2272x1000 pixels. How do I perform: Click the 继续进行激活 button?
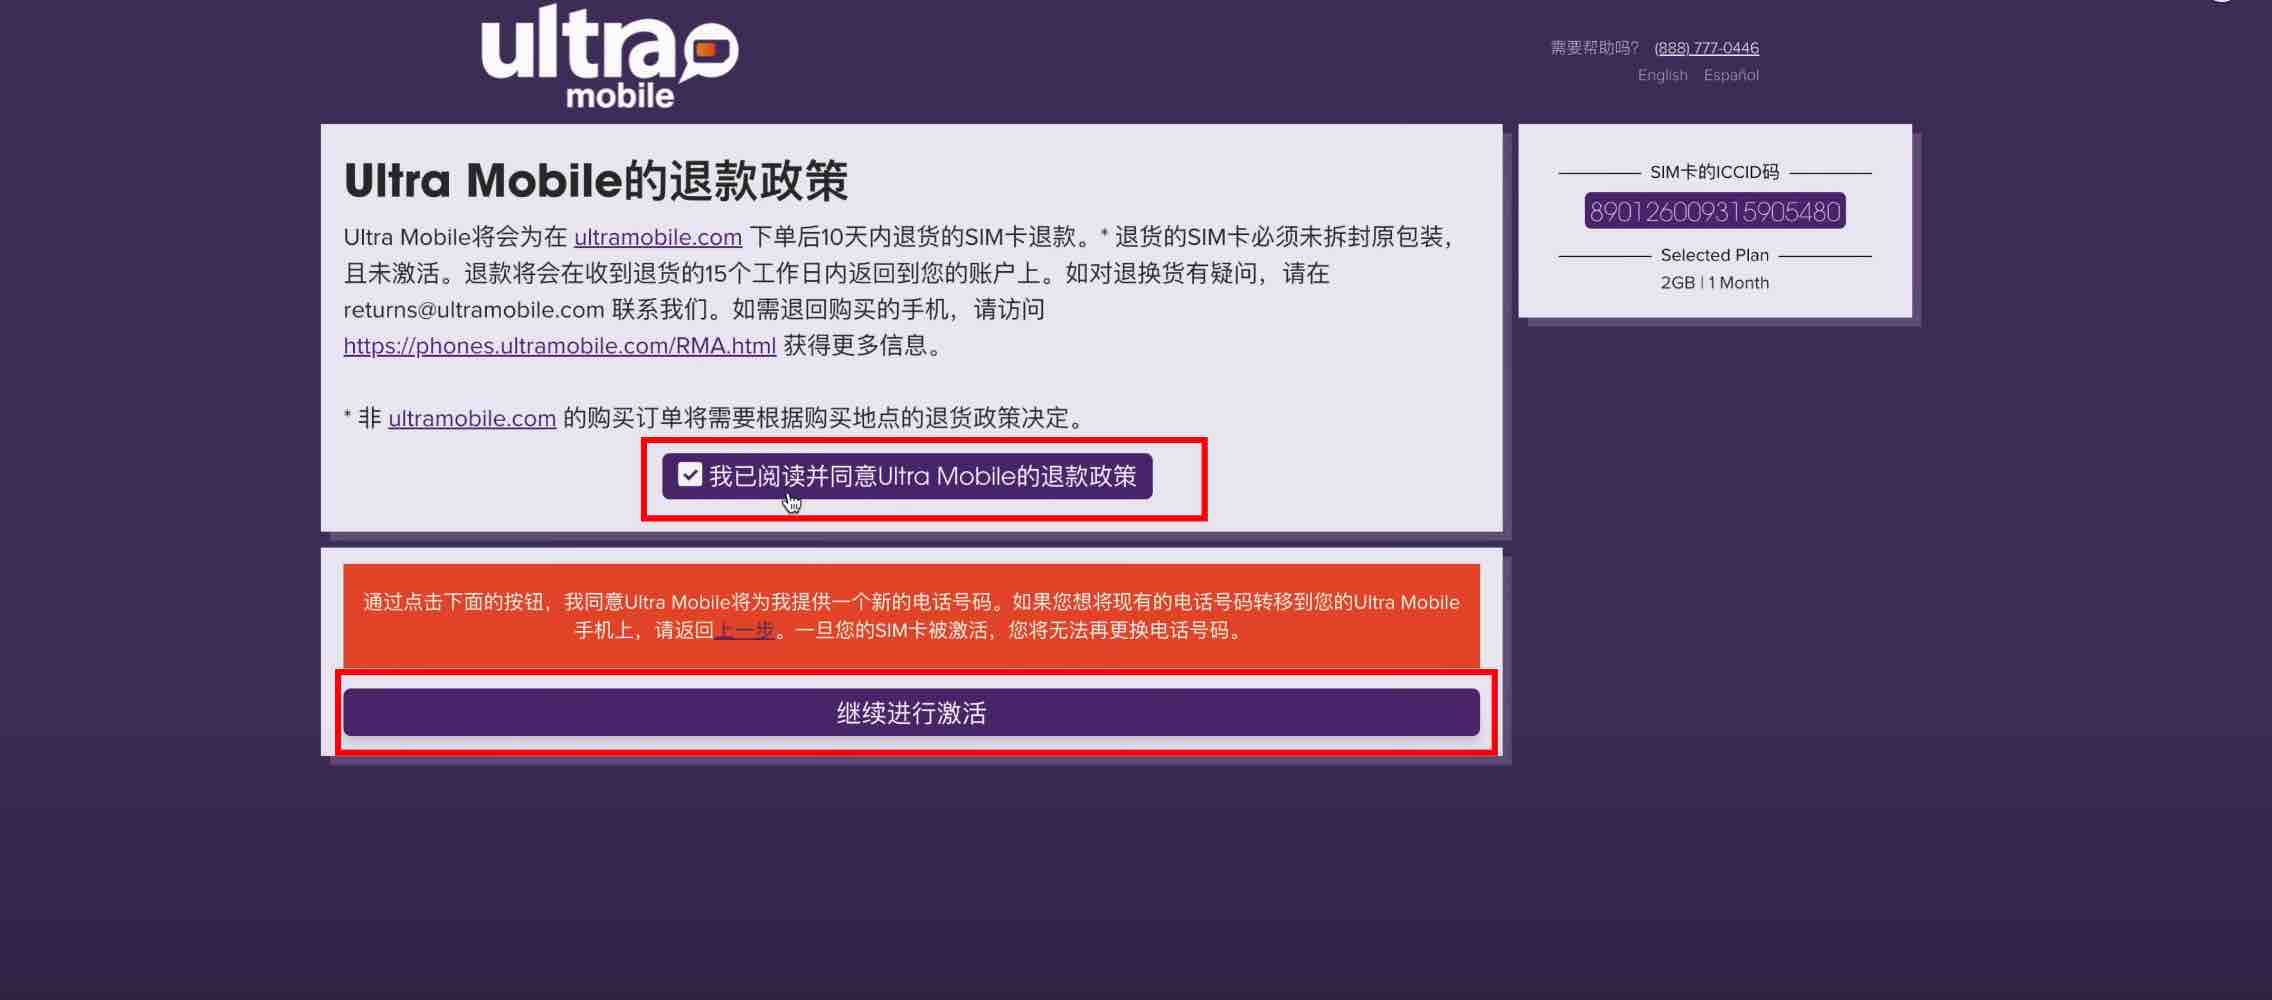(x=911, y=712)
